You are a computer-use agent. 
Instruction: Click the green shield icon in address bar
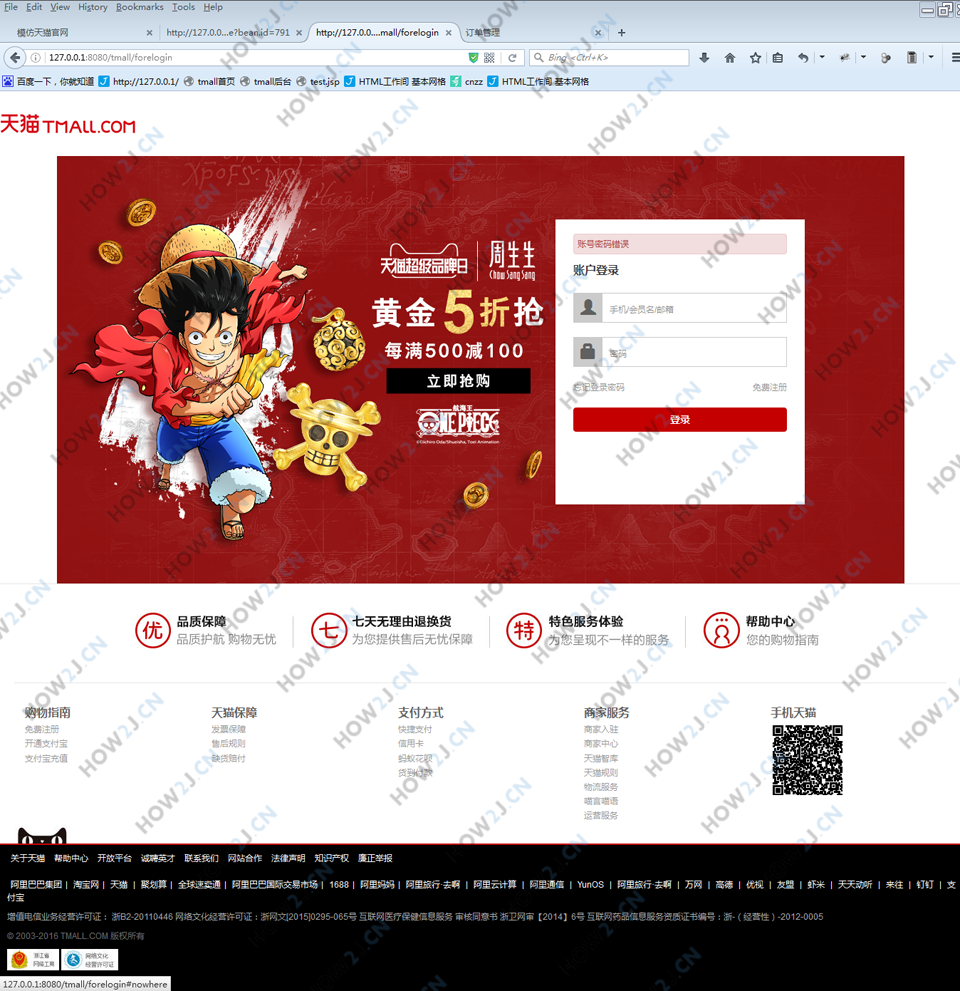pos(473,58)
